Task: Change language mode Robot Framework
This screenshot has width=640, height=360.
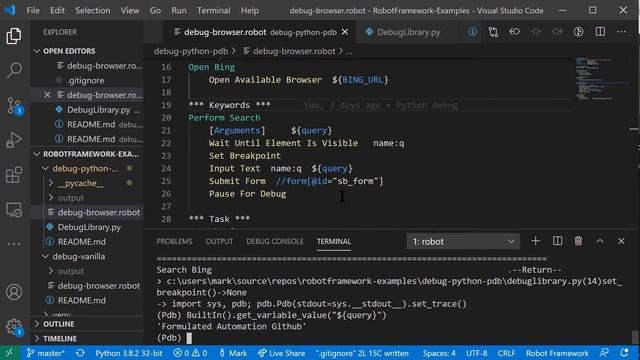Action: (557, 353)
